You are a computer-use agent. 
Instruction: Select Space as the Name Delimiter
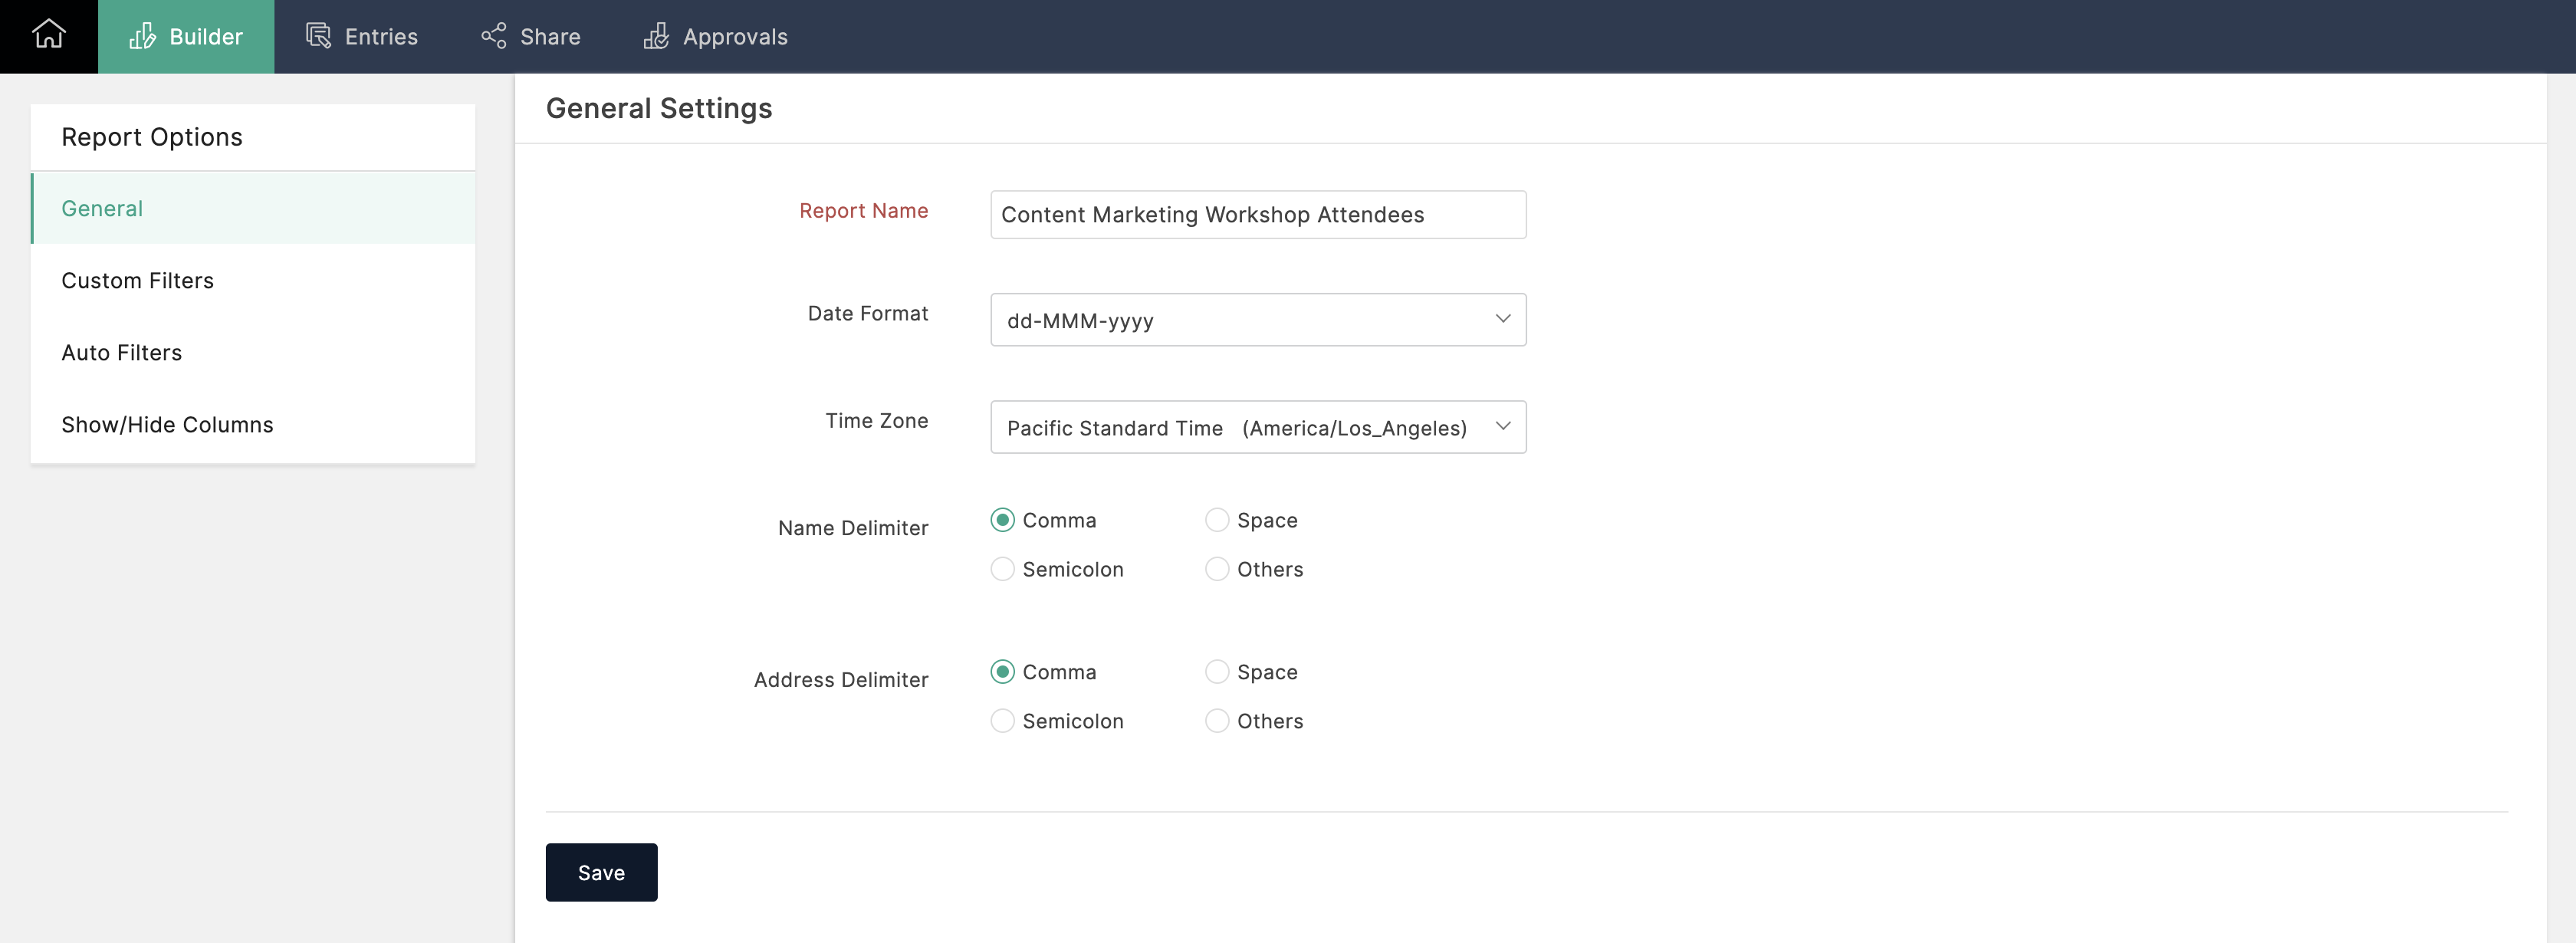pyautogui.click(x=1216, y=519)
